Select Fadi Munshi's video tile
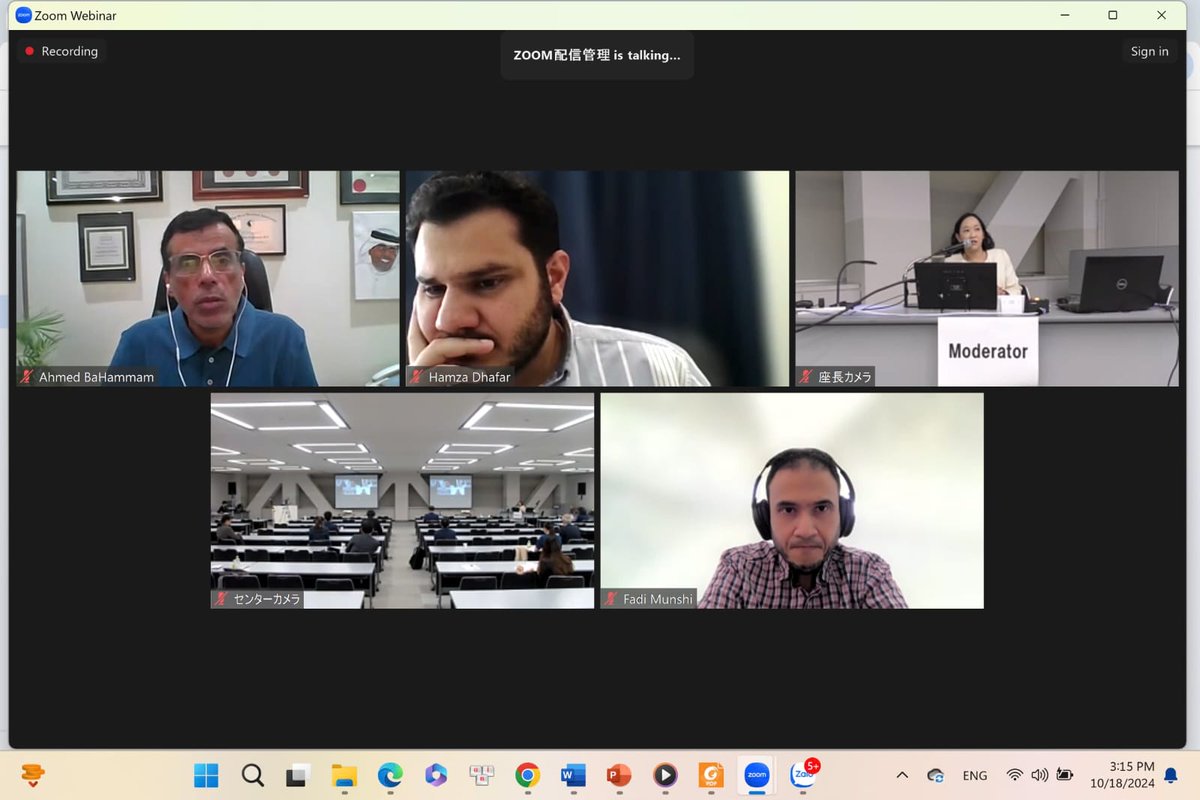1200x800 pixels. 792,500
